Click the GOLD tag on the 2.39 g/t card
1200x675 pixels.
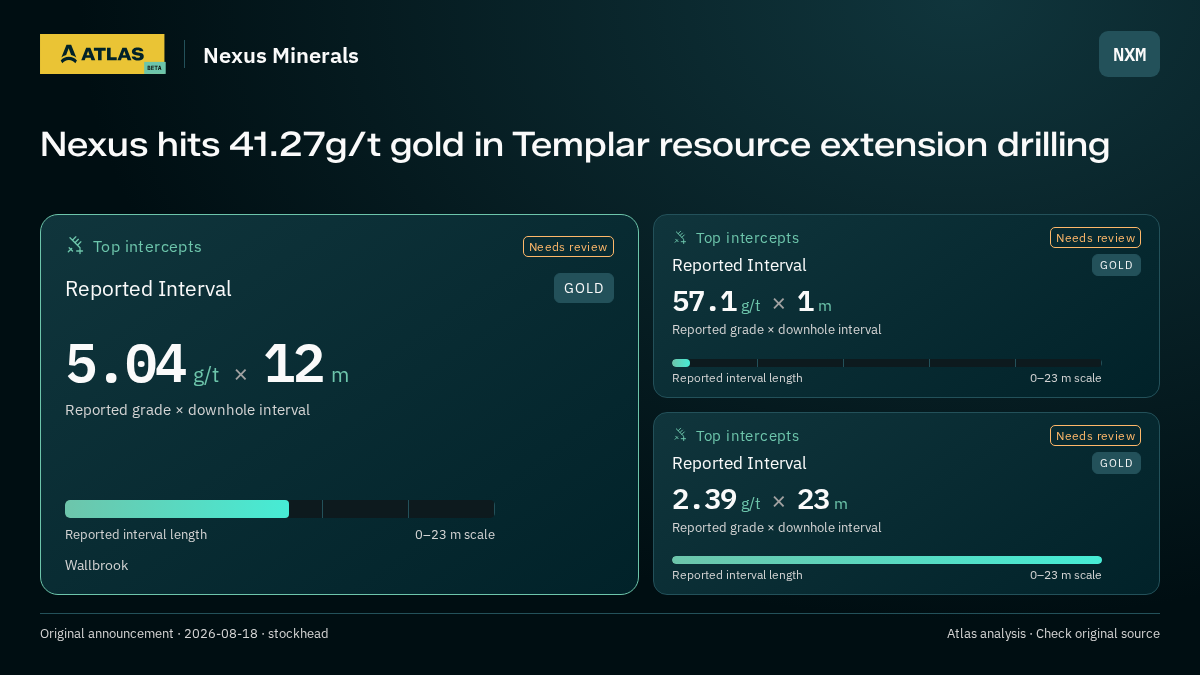[x=1116, y=463]
